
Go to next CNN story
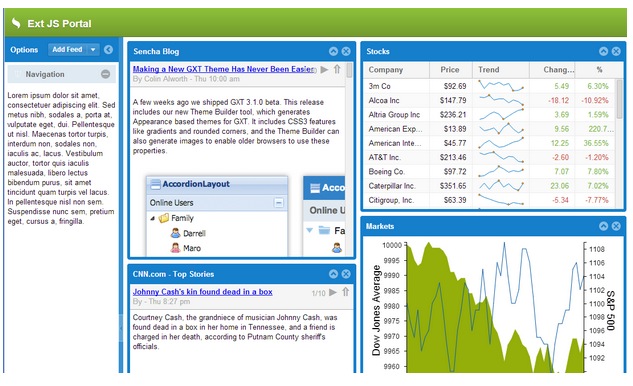click(333, 292)
